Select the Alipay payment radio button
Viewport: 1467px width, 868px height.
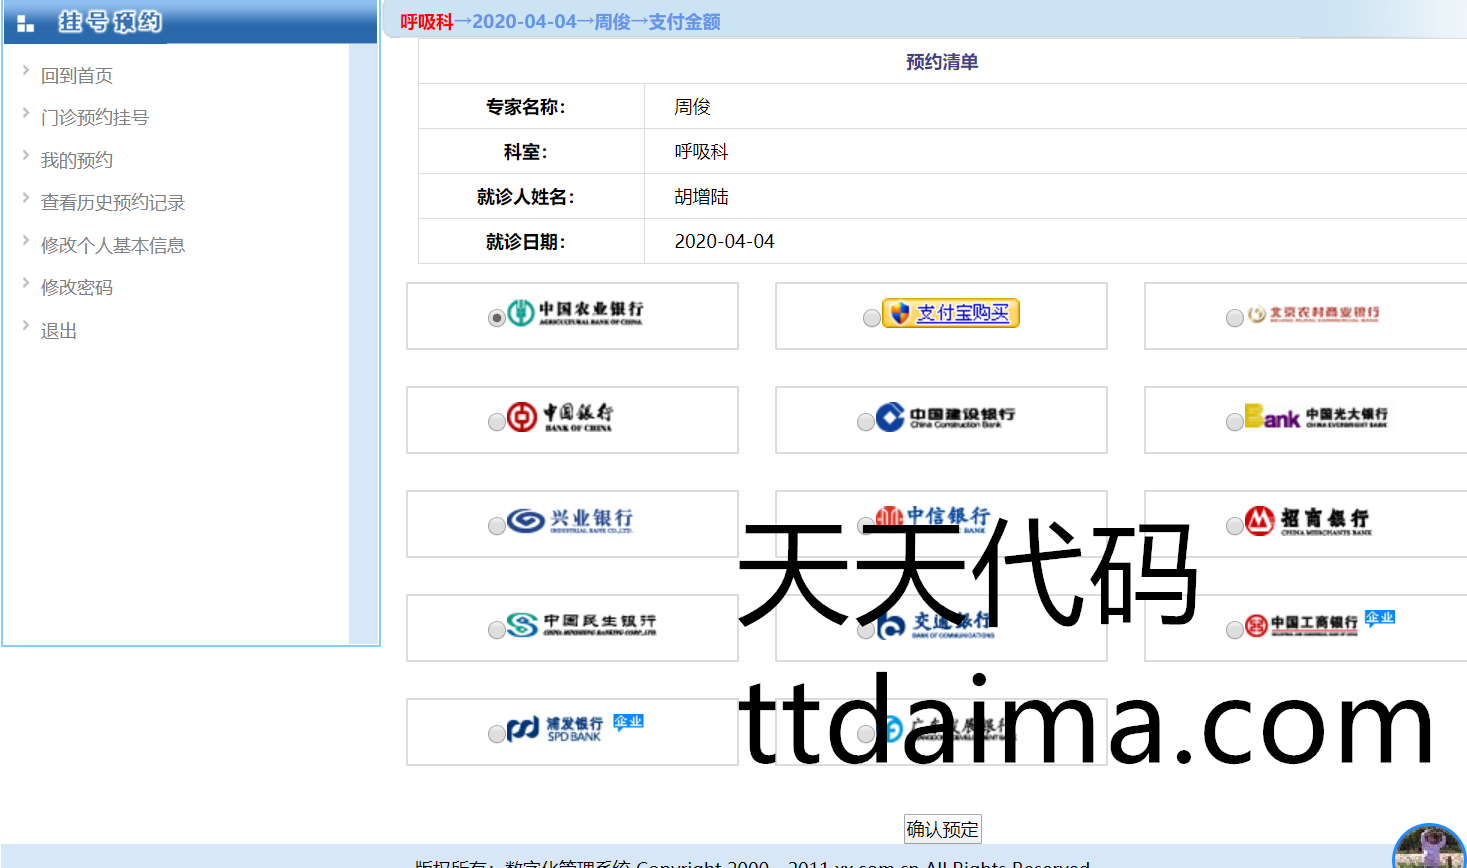click(872, 318)
